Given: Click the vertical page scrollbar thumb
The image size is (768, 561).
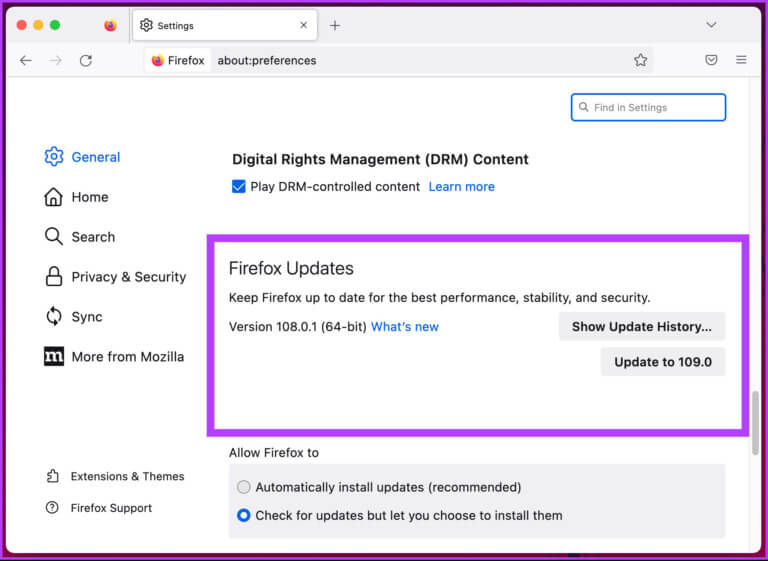Looking at the screenshot, I should 755,423.
